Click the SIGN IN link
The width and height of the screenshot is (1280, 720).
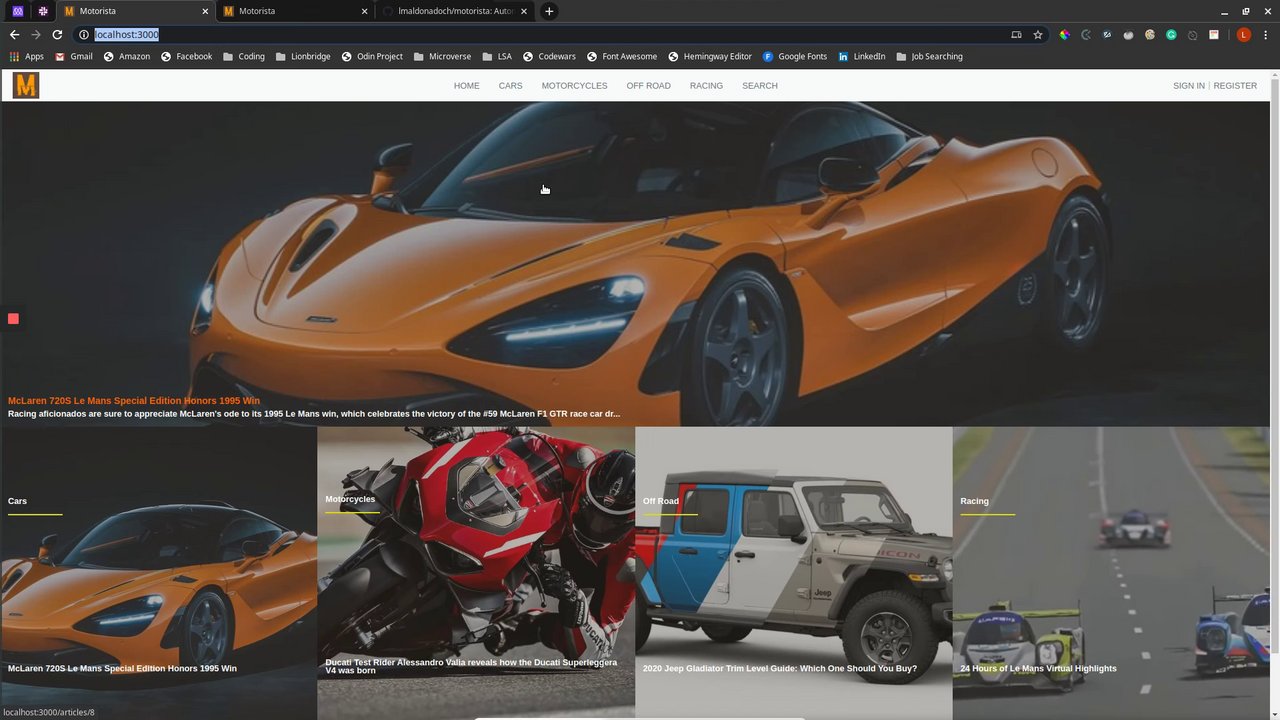[1189, 86]
